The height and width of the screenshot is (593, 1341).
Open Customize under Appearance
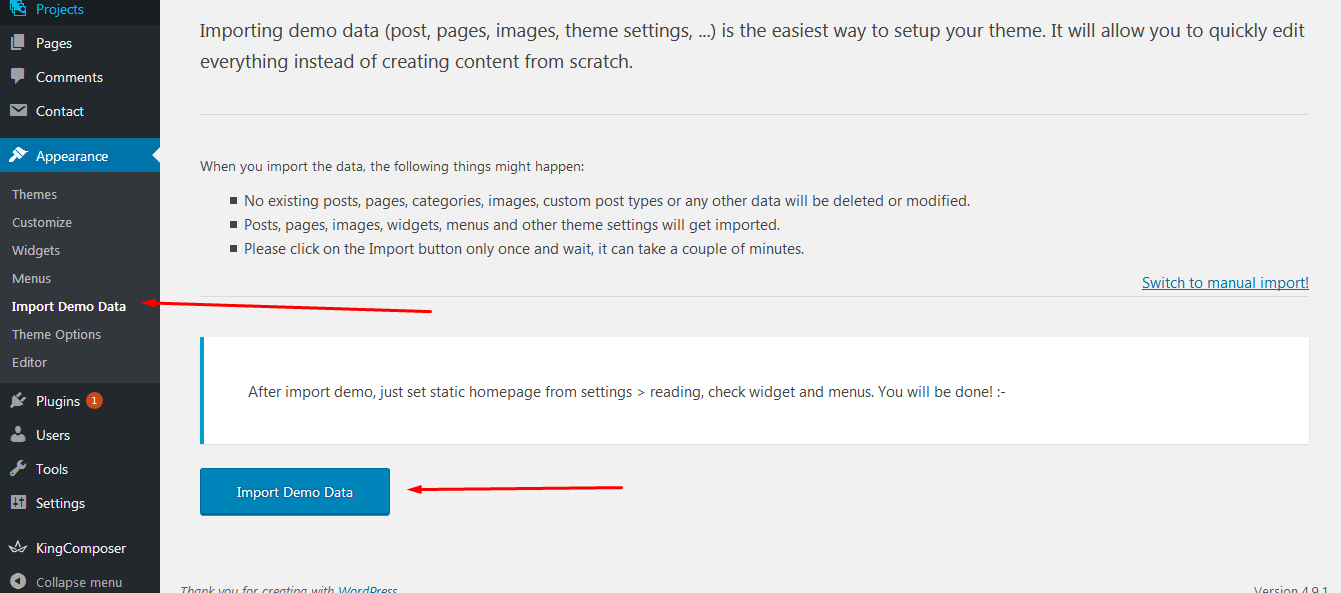tap(42, 223)
